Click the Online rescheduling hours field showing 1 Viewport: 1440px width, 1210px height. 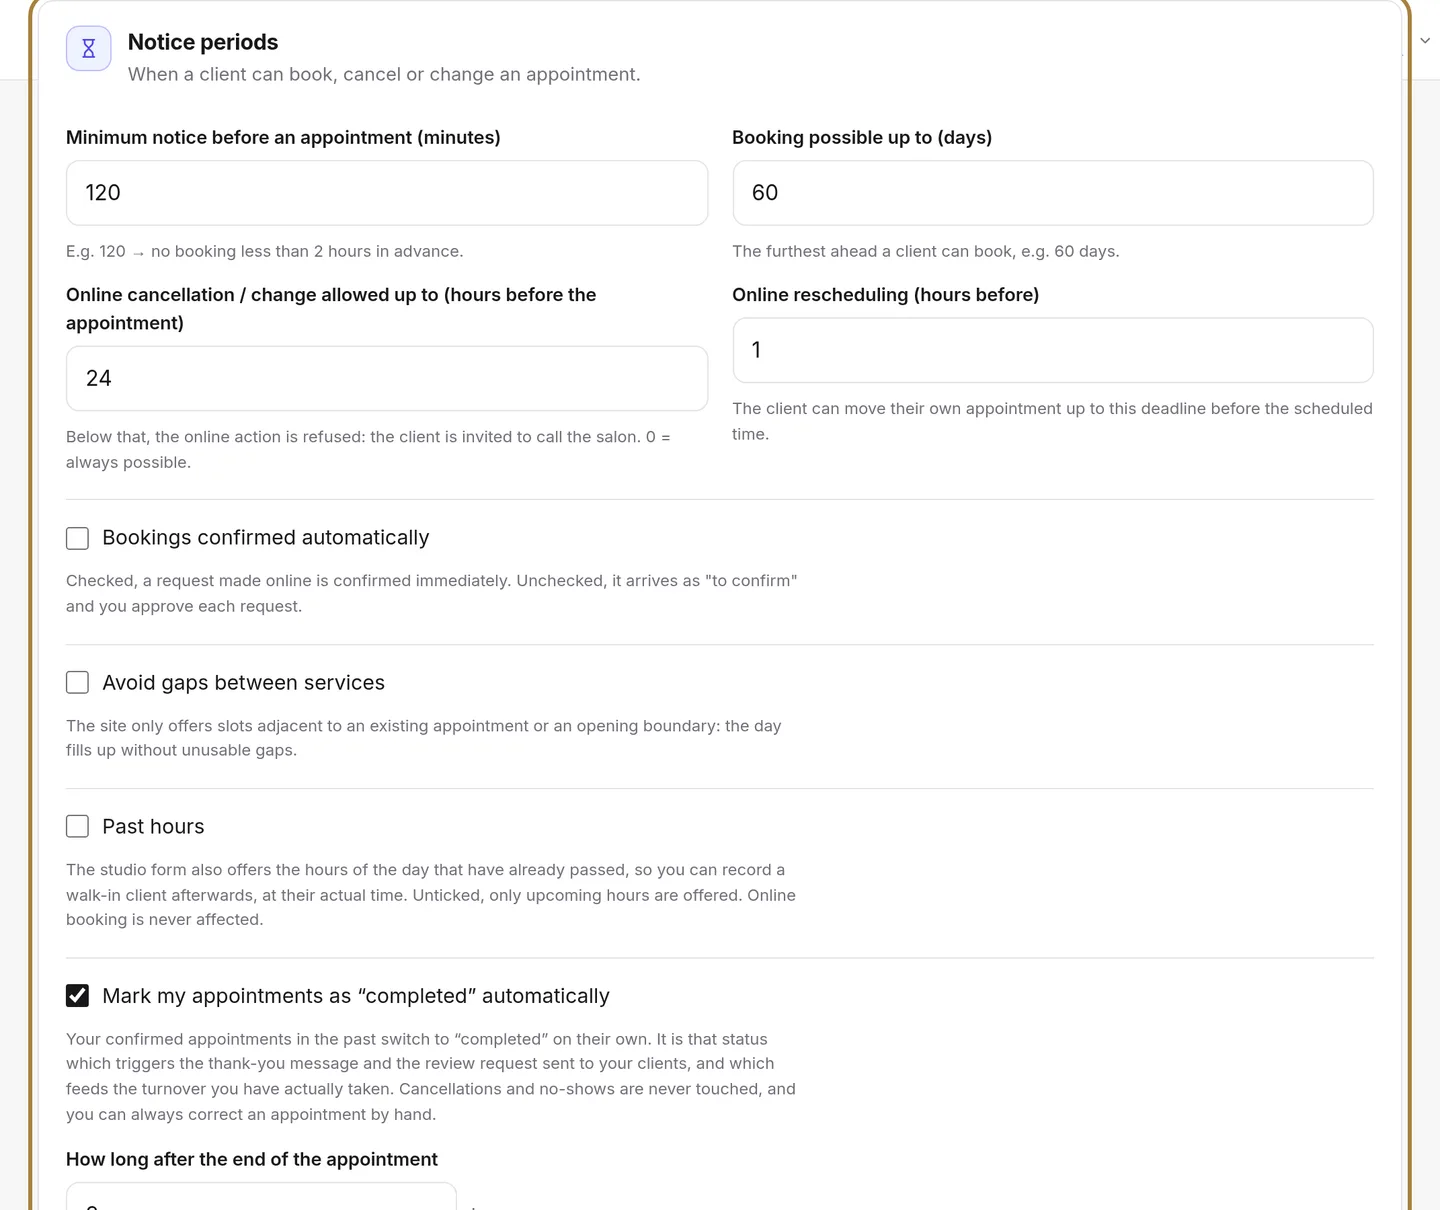tap(1053, 350)
